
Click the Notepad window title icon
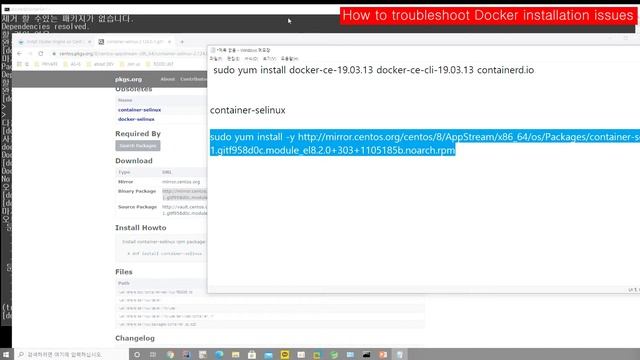click(213, 50)
